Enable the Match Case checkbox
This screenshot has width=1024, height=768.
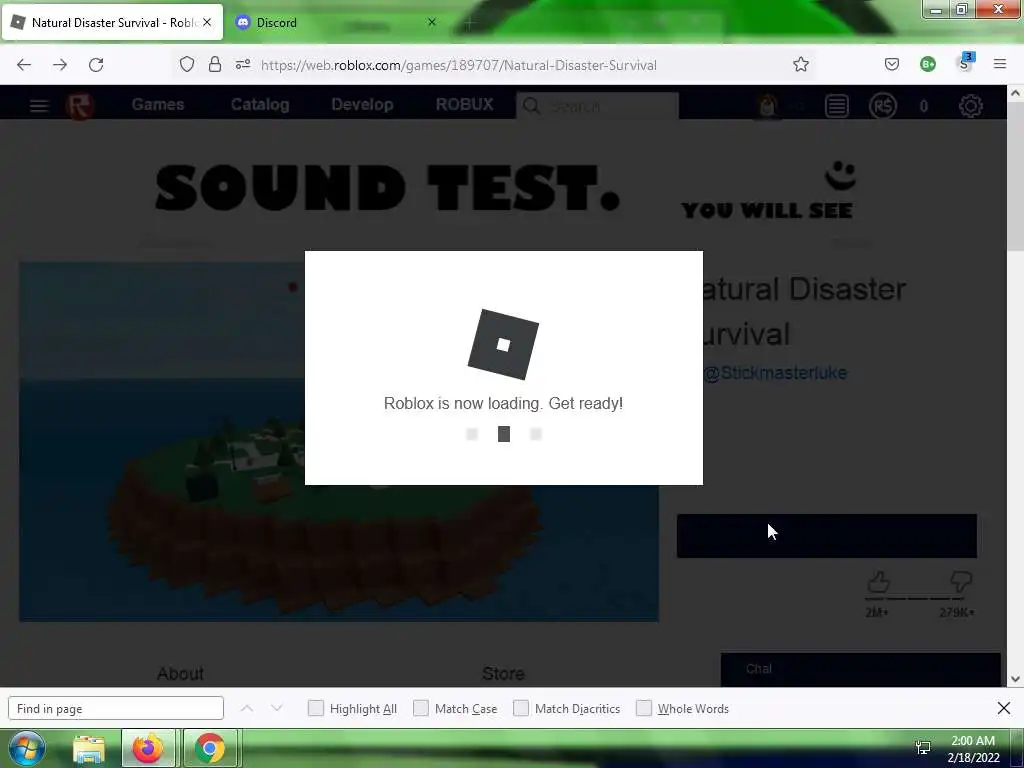tap(421, 708)
